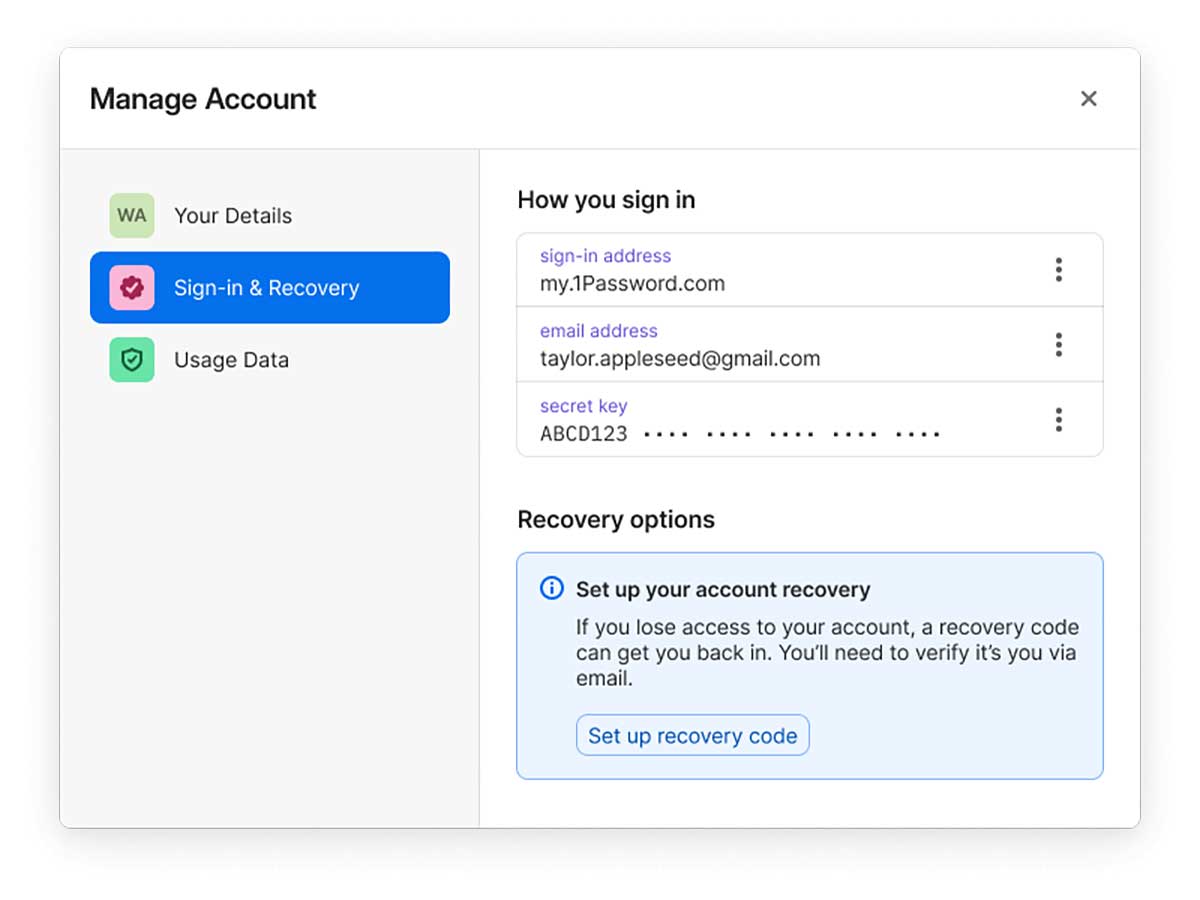Click the purple "sign-in address" field label
The image size is (1200, 900).
605,256
